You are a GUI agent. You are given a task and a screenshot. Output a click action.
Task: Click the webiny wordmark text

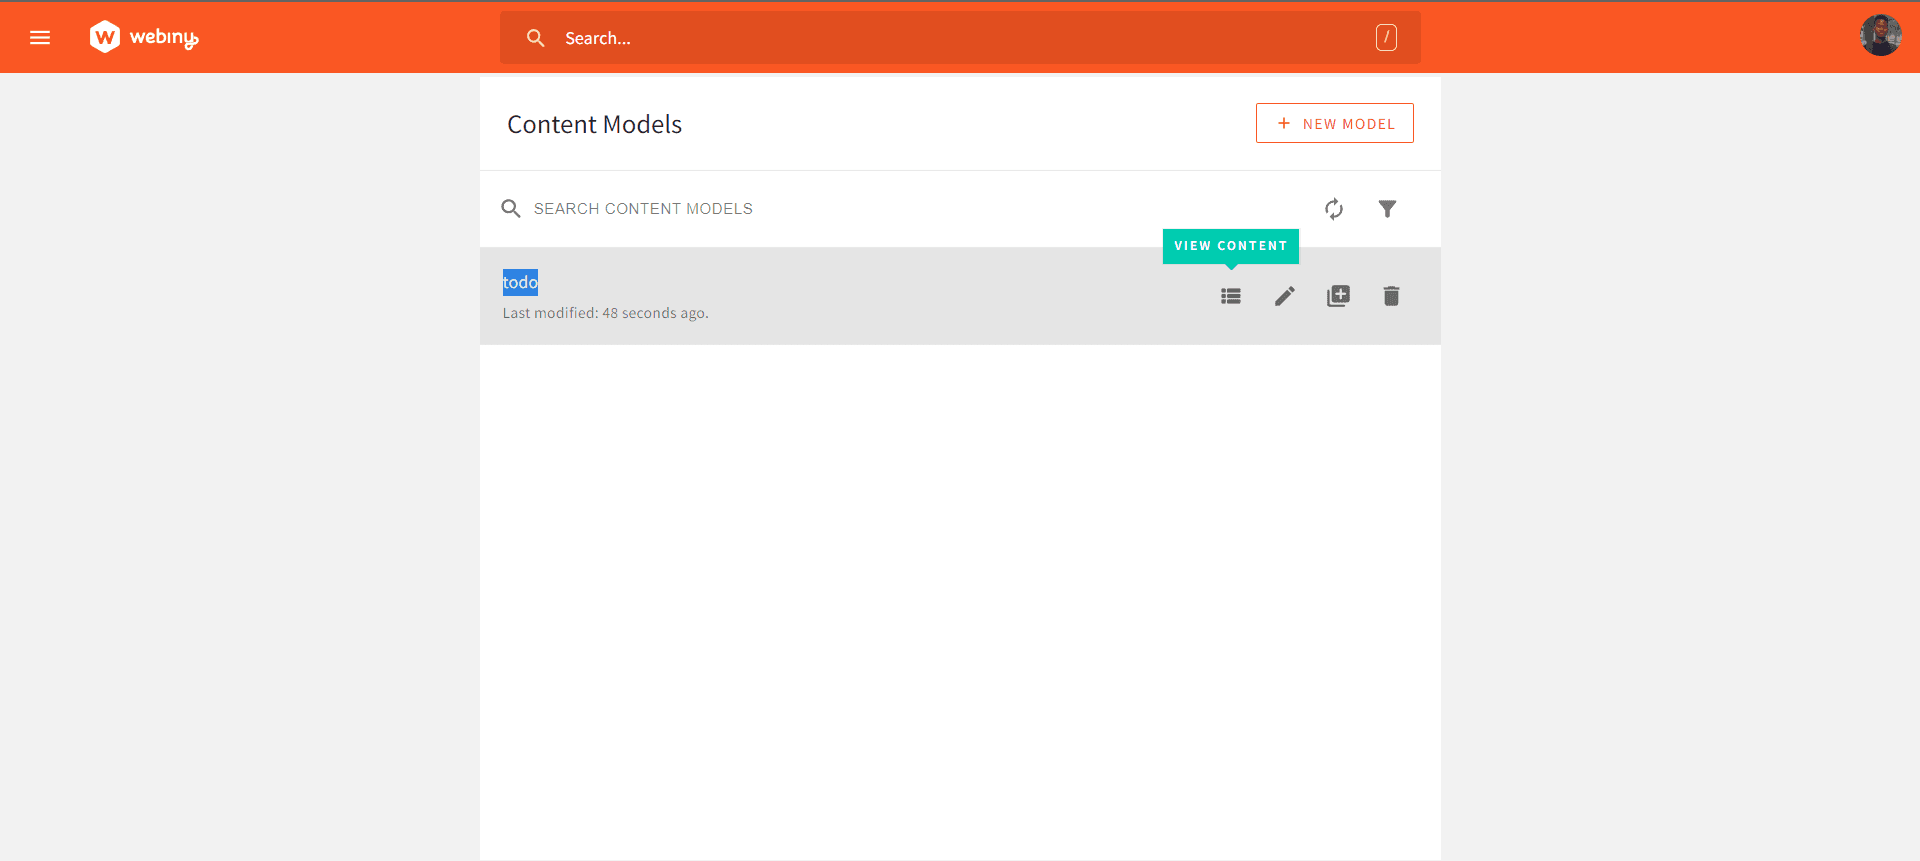coord(164,38)
